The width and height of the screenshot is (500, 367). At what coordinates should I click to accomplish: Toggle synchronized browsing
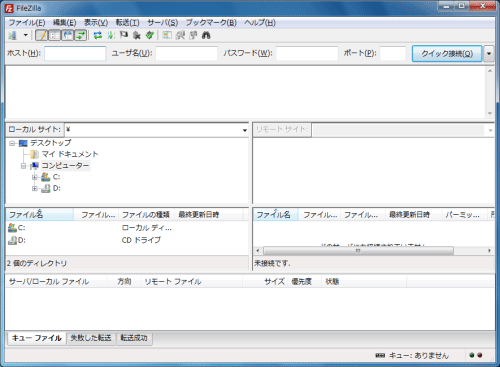click(193, 35)
